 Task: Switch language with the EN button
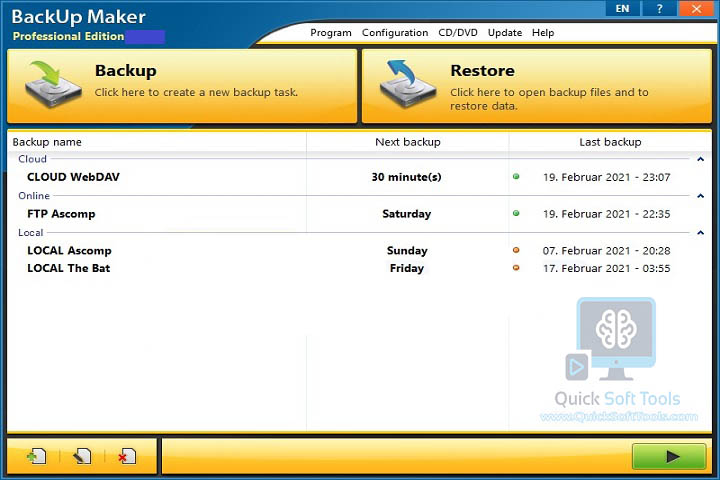click(x=623, y=9)
